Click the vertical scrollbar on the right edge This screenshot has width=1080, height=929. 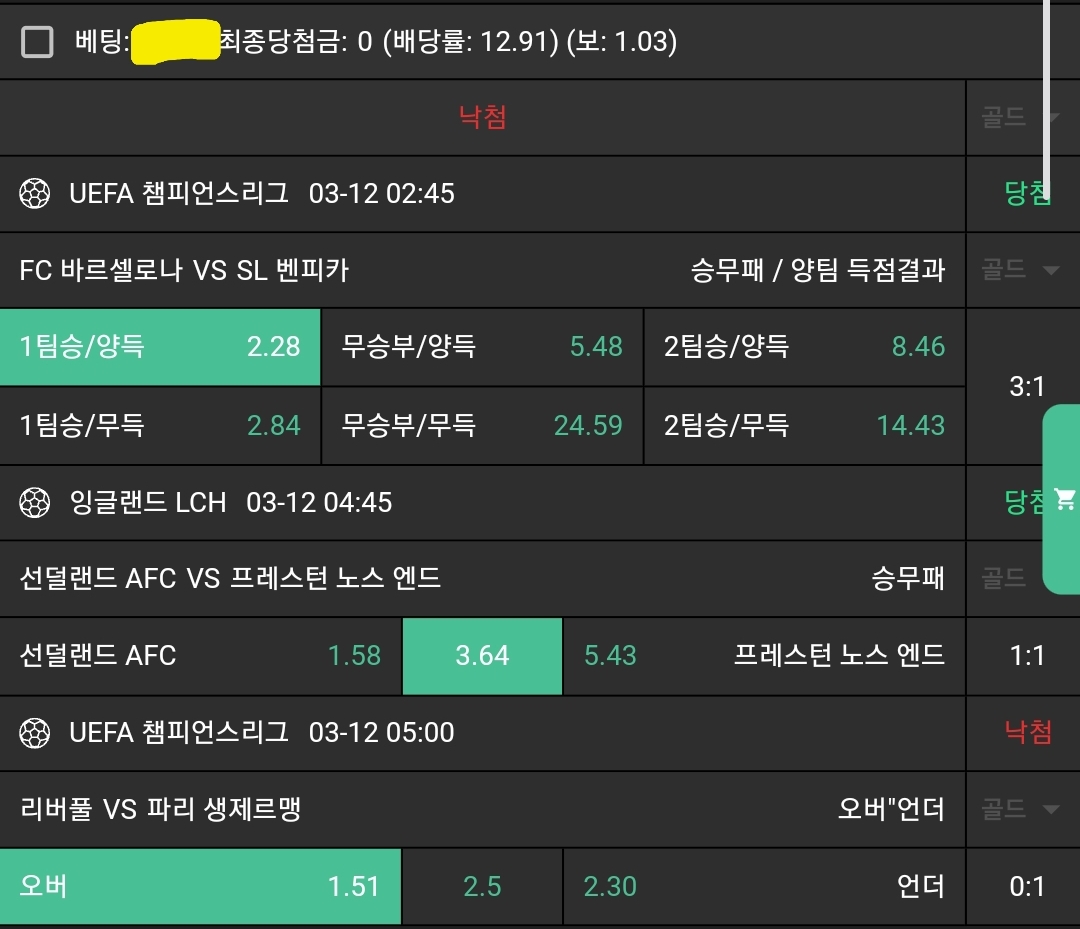pyautogui.click(x=1047, y=90)
